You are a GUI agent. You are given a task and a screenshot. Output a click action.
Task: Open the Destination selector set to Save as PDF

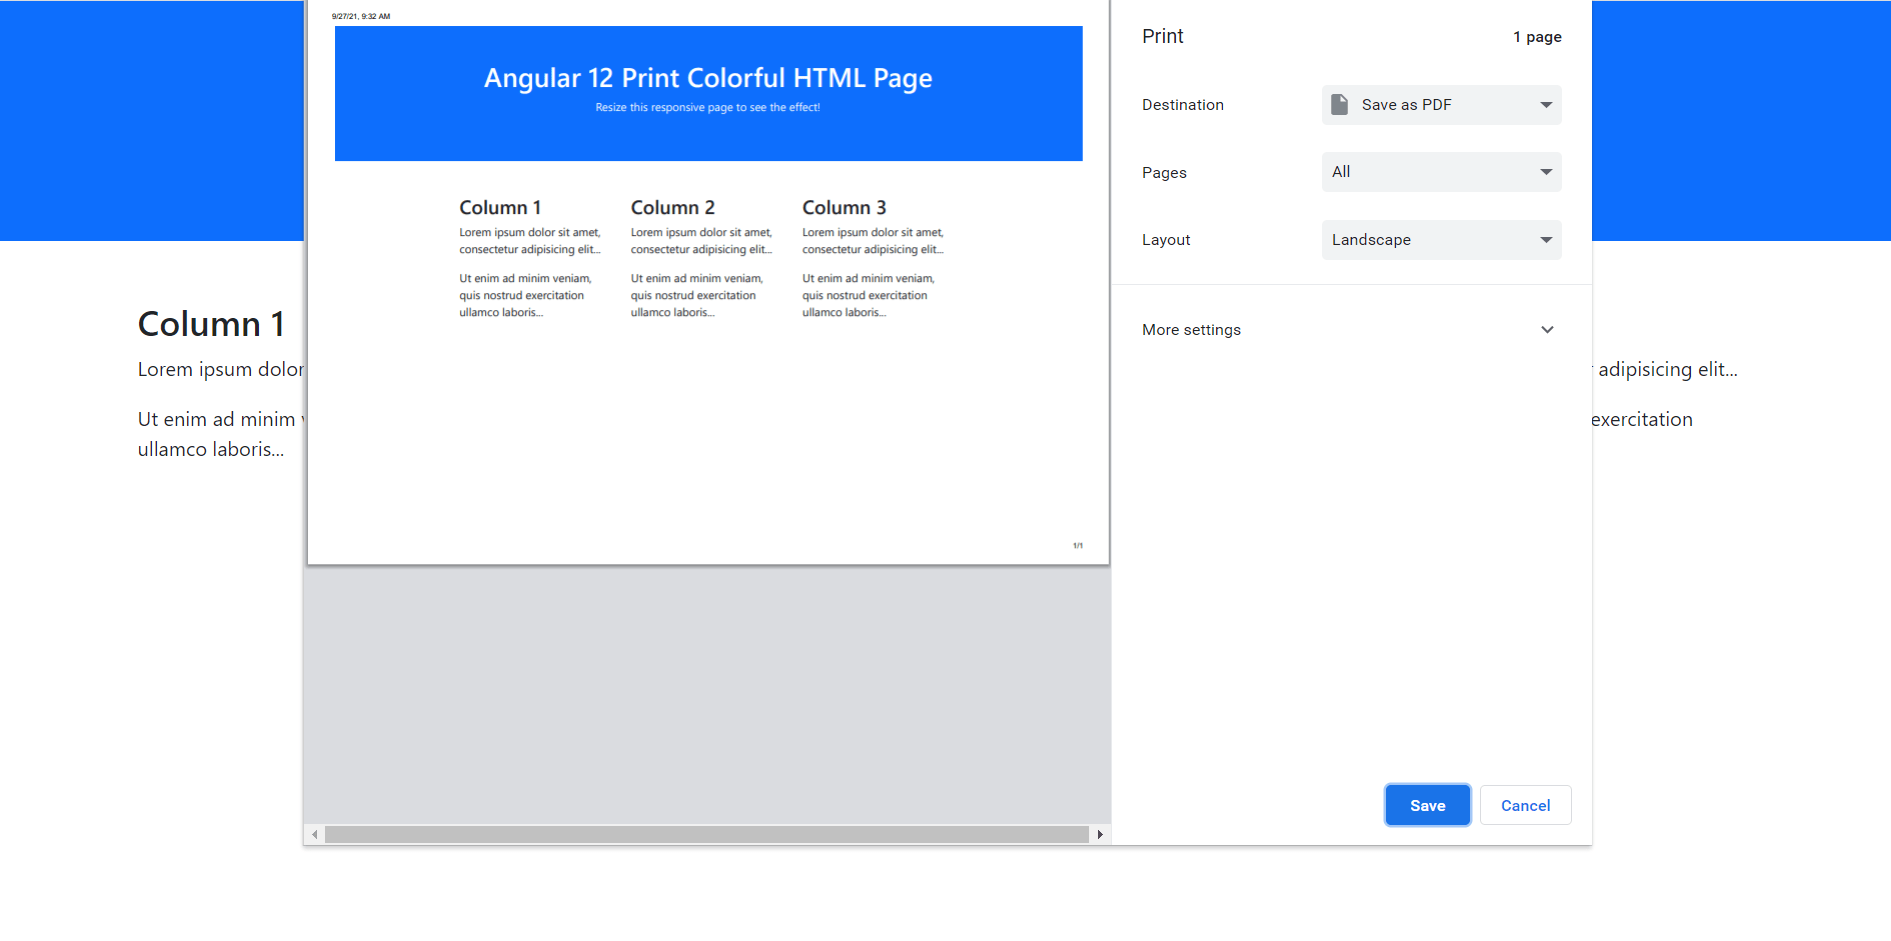click(1441, 104)
